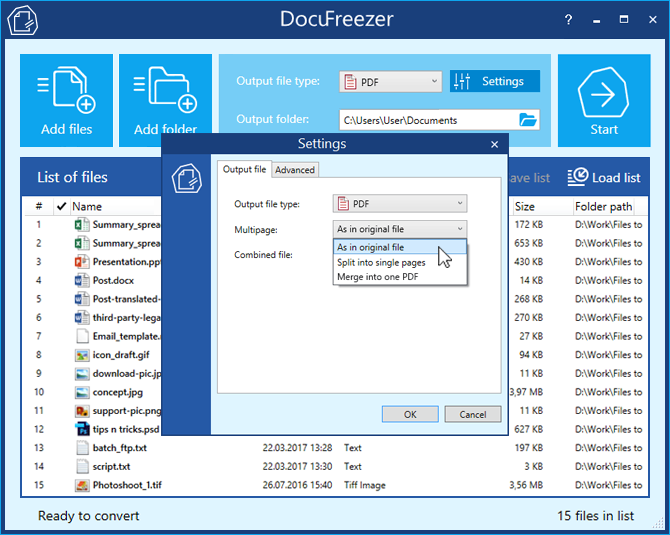Viewport: 670px width, 535px height.
Task: Collapse the Multipage dropdown
Action: (400, 229)
